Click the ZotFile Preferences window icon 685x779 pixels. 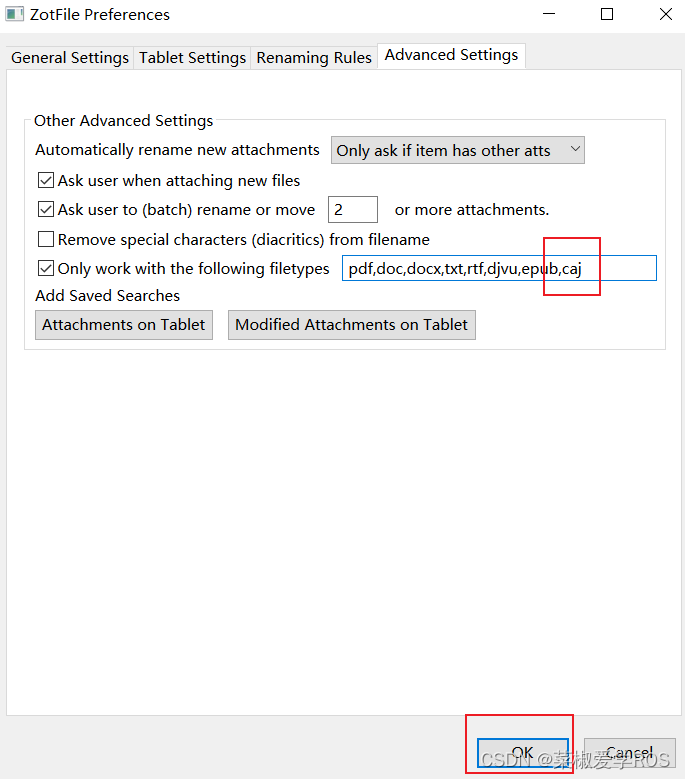point(14,14)
